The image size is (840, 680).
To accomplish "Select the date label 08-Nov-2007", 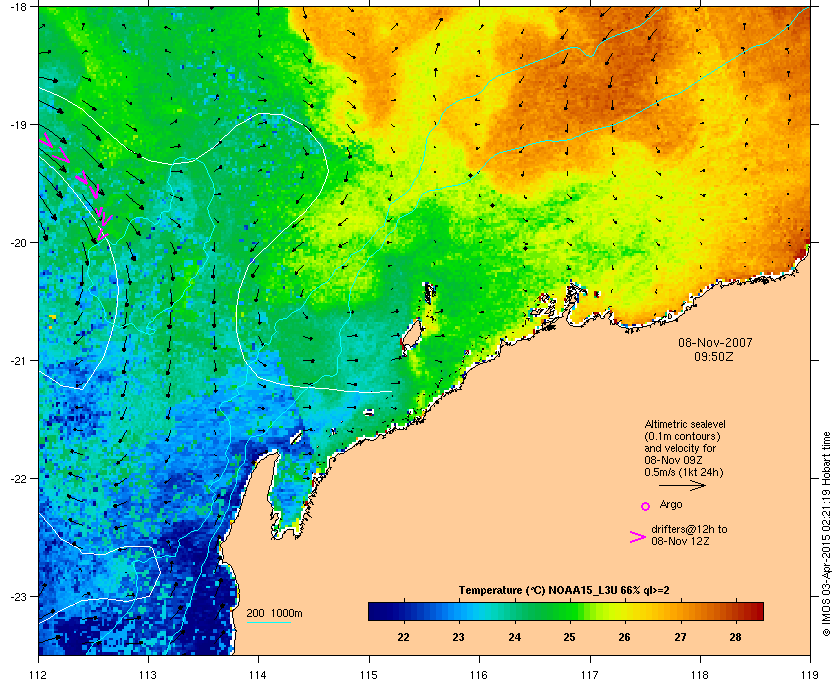I will 715,342.
